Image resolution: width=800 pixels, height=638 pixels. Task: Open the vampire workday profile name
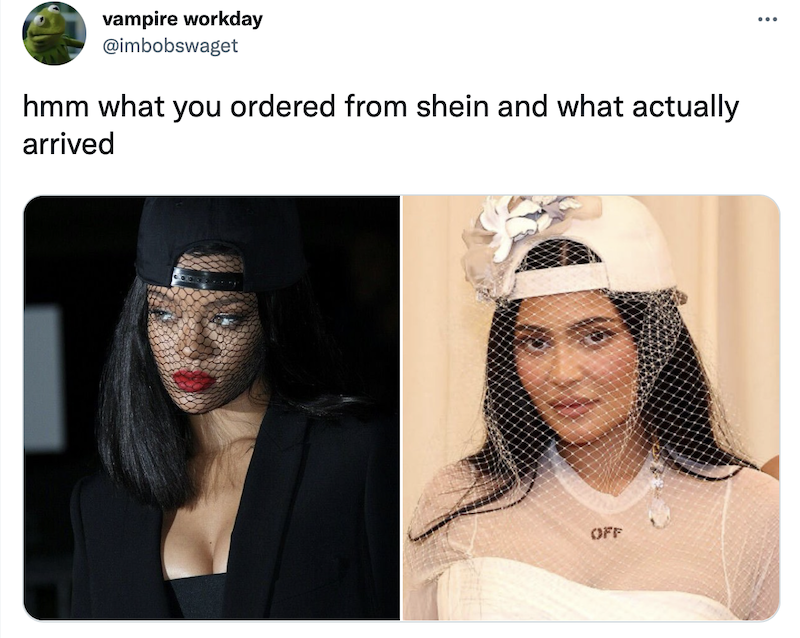click(182, 19)
